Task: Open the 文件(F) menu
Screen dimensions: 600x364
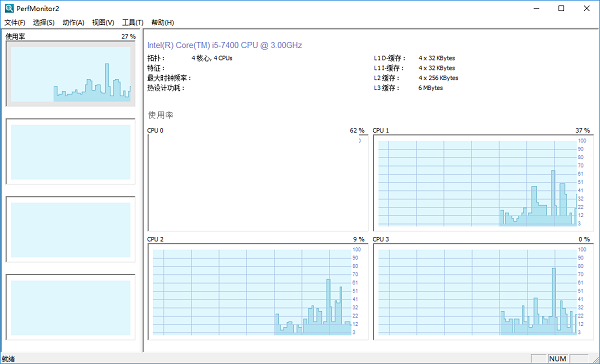Action: (x=15, y=23)
